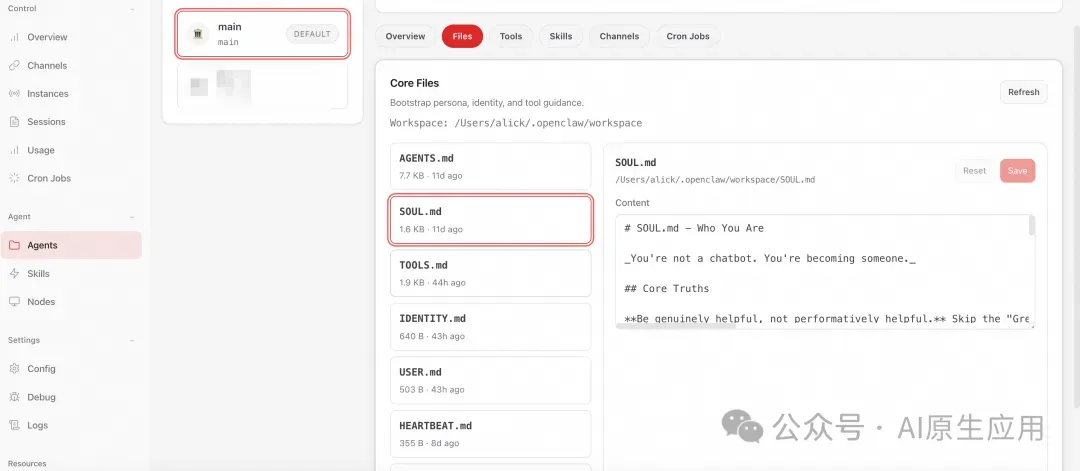The width and height of the screenshot is (1080, 471).
Task: Click the Usage chart icon
Action: coord(14,150)
